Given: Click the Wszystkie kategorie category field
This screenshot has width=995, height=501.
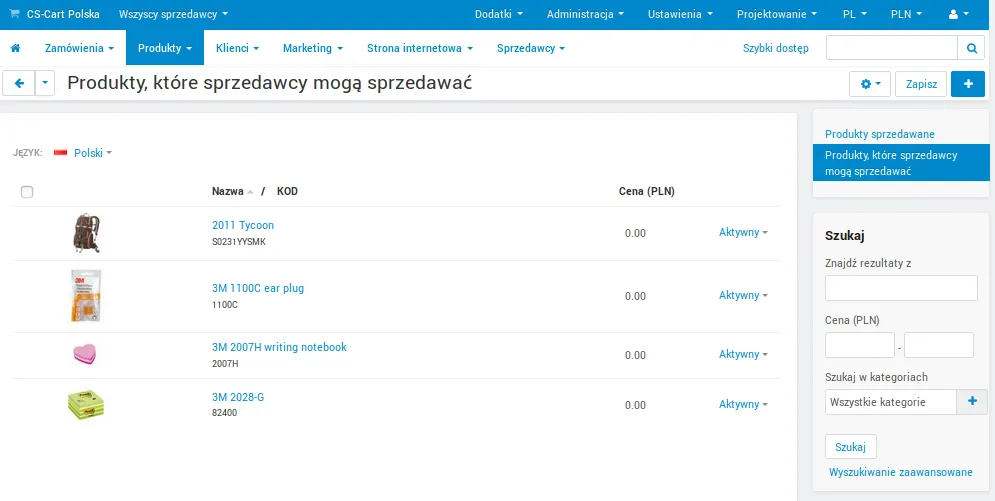Looking at the screenshot, I should pos(891,401).
